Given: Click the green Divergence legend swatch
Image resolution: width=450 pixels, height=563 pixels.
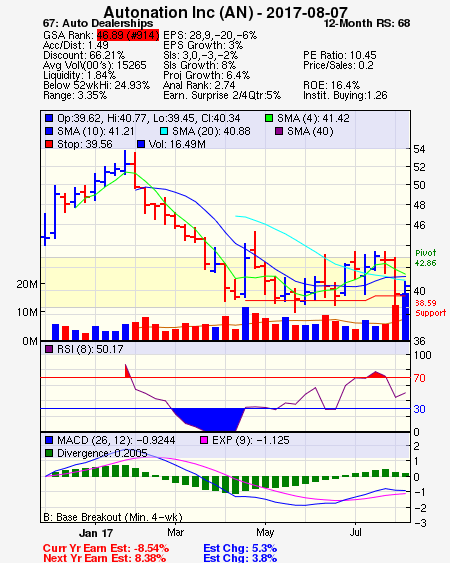Looking at the screenshot, I should 49,453.
